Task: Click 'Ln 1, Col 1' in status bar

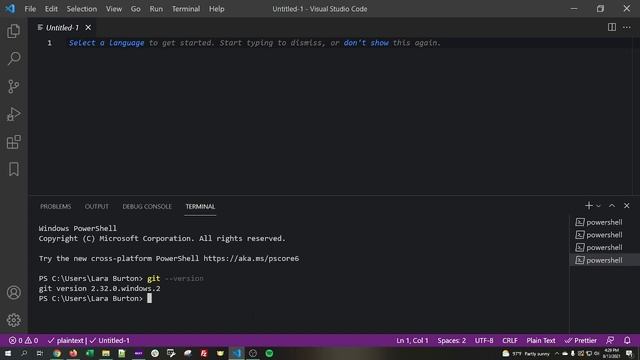Action: click(x=412, y=340)
